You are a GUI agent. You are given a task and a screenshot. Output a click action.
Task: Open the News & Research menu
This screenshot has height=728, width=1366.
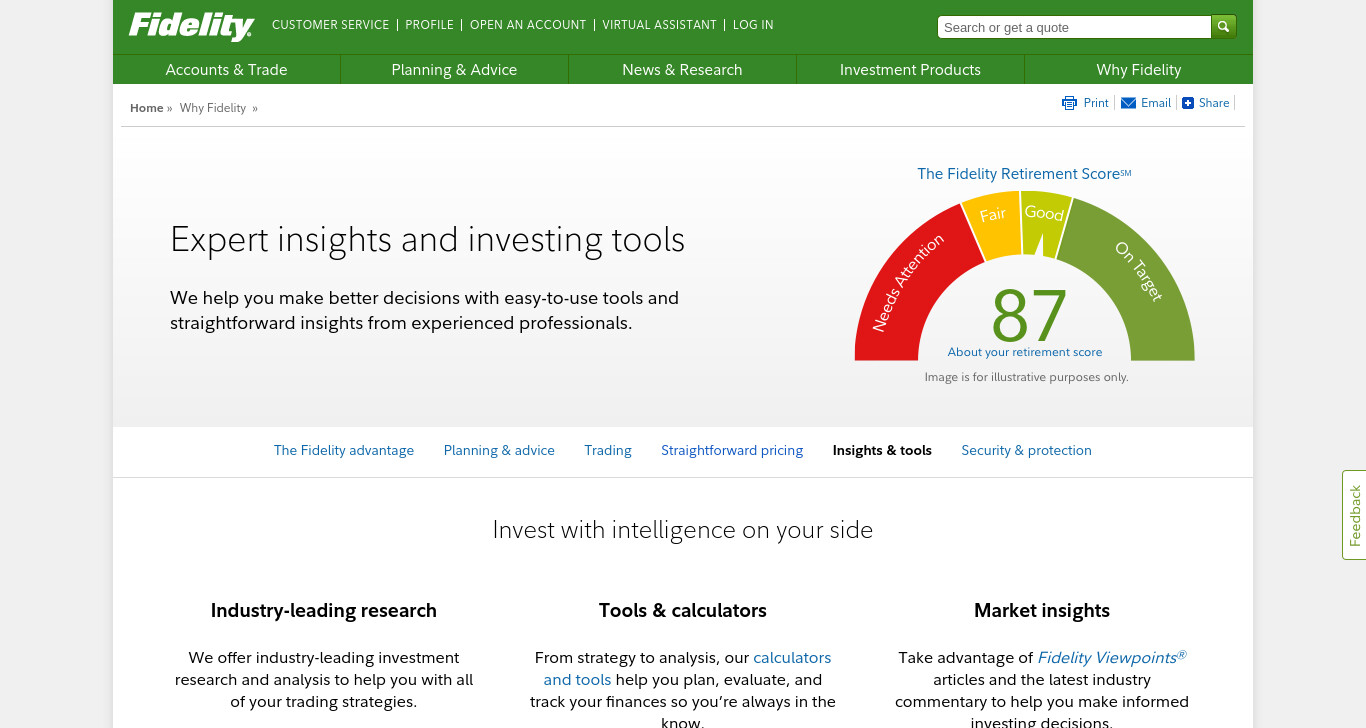pos(682,70)
